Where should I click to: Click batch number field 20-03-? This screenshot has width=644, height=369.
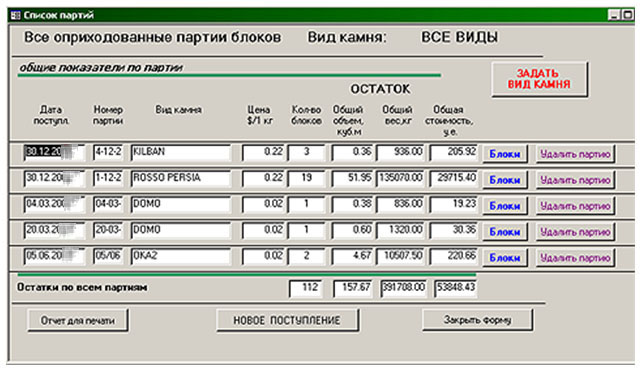[108, 230]
